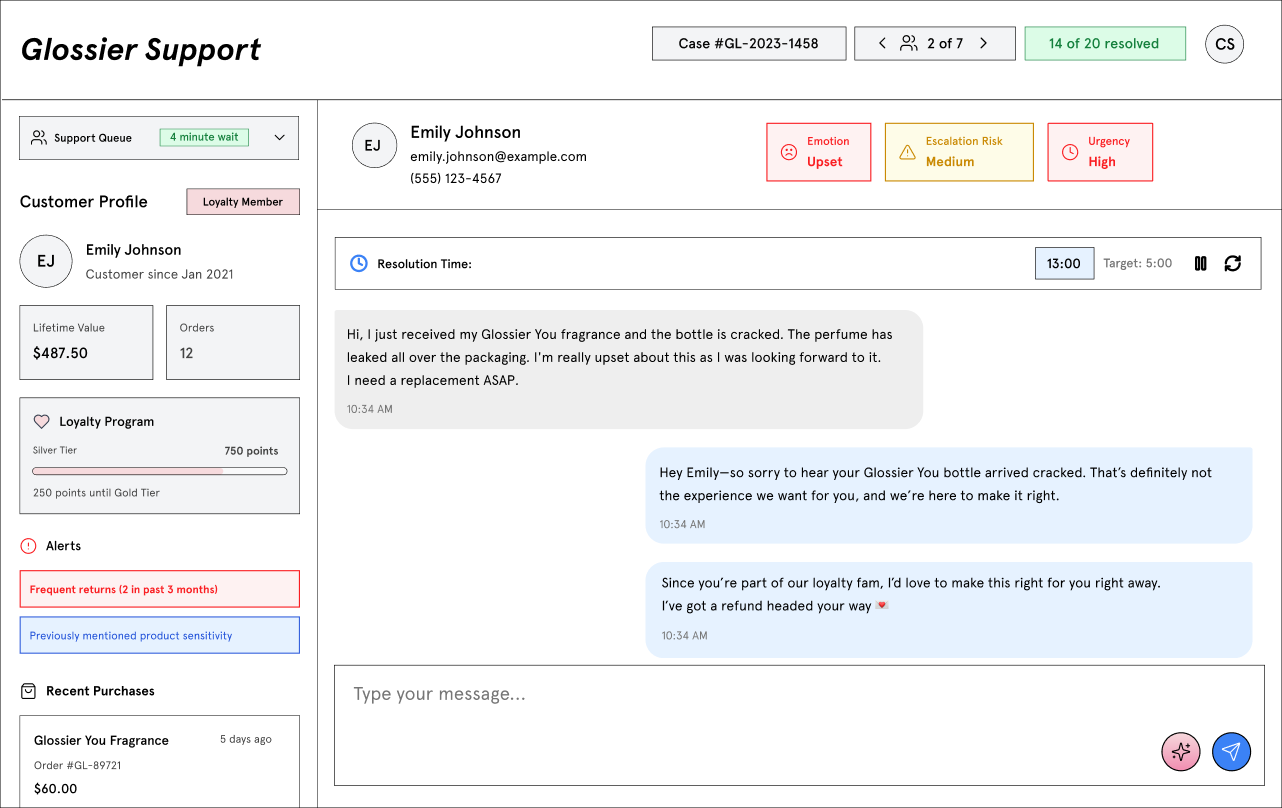Open the Urgency High indicator card

1100,152
